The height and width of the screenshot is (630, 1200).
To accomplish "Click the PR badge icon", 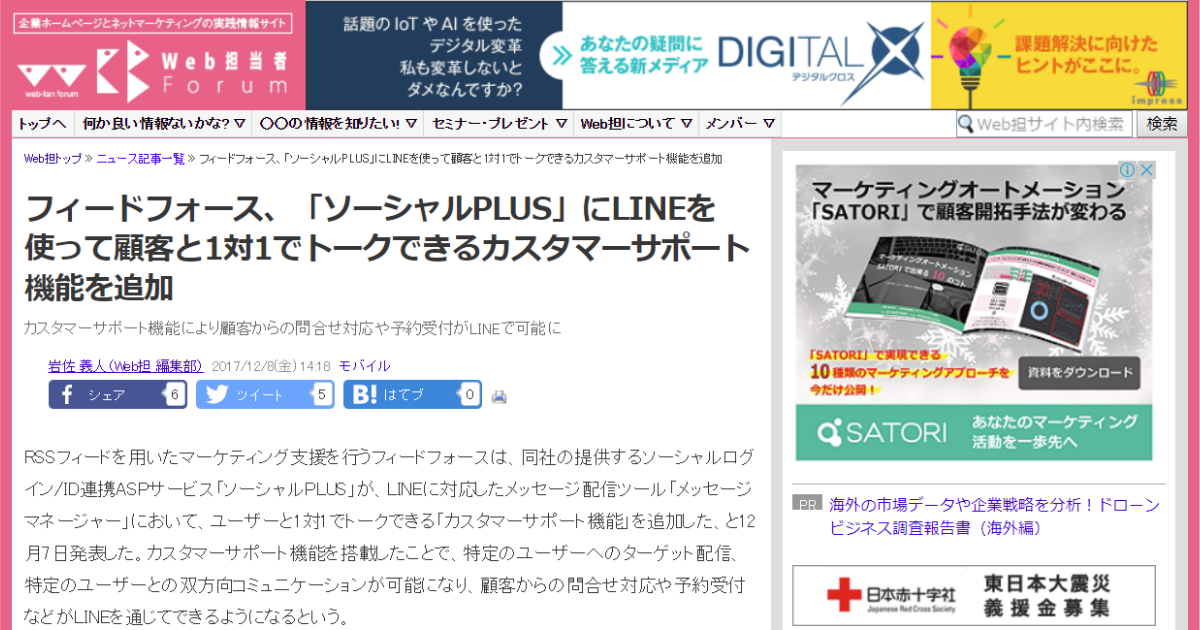I will [x=806, y=502].
